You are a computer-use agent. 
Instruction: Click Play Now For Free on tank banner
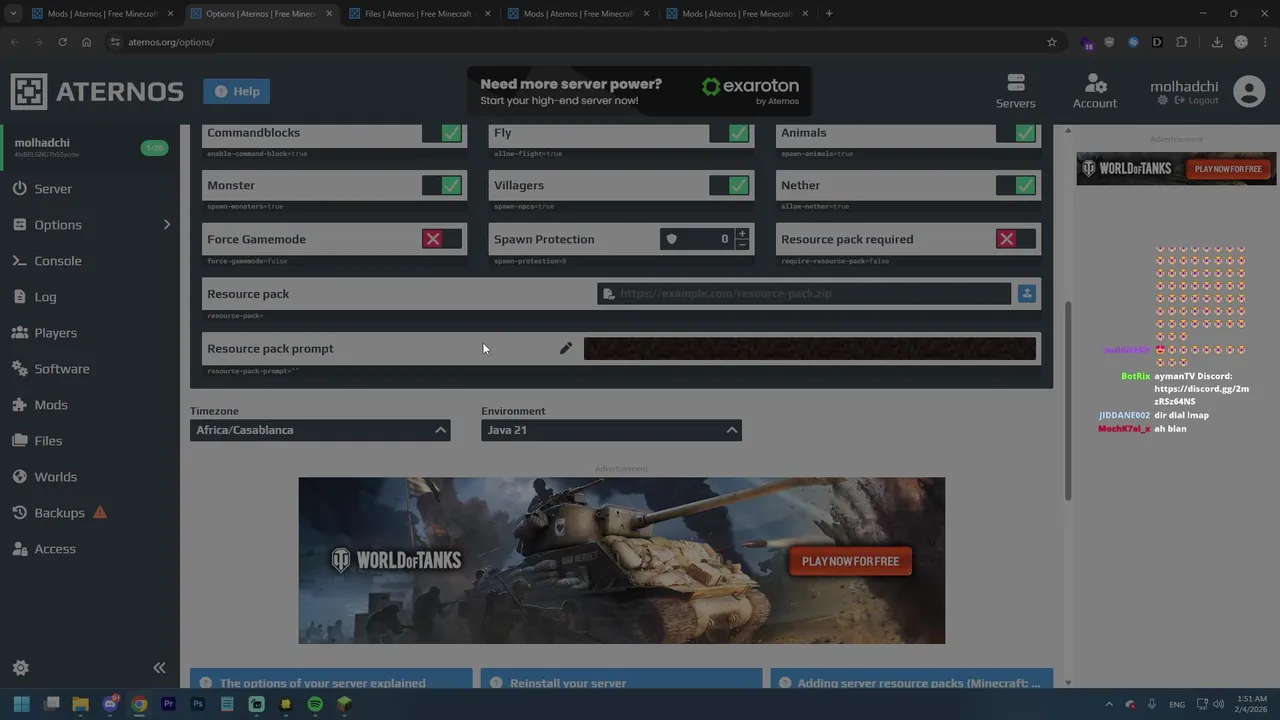click(x=850, y=561)
